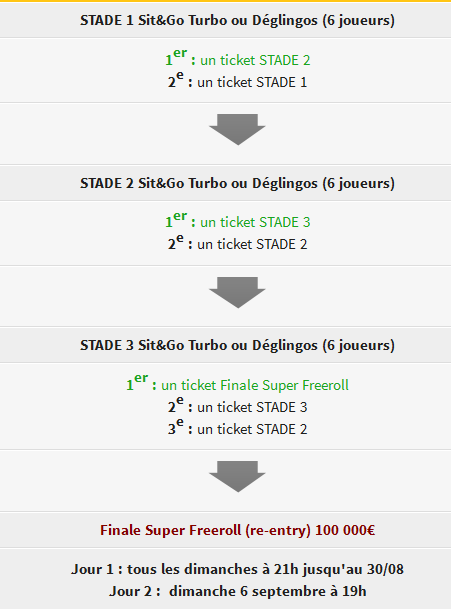This screenshot has height=609, width=451.
Task: Click Jour 2 dimanche 6 septembre line
Action: tap(237, 591)
